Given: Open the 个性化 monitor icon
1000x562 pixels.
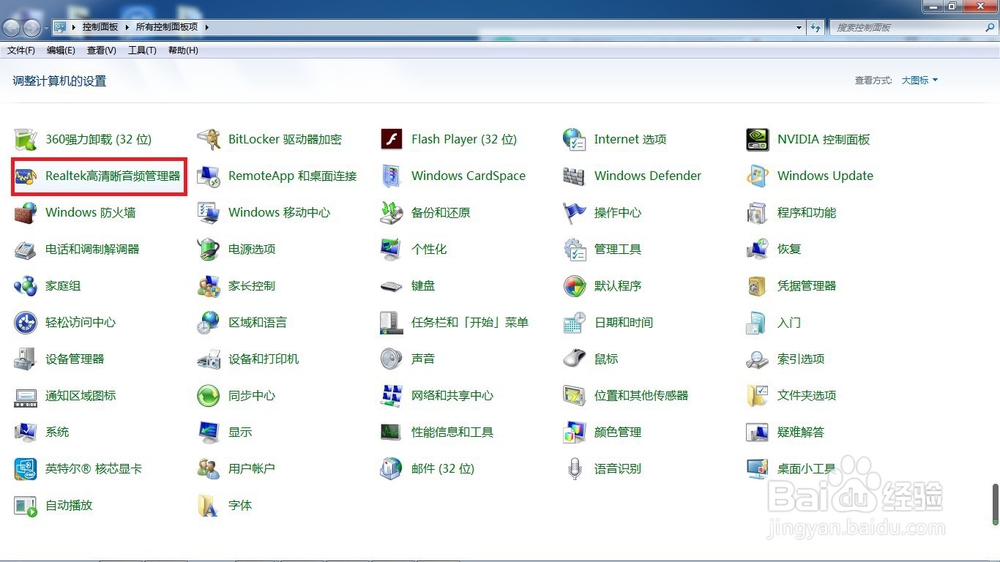Looking at the screenshot, I should tap(391, 249).
